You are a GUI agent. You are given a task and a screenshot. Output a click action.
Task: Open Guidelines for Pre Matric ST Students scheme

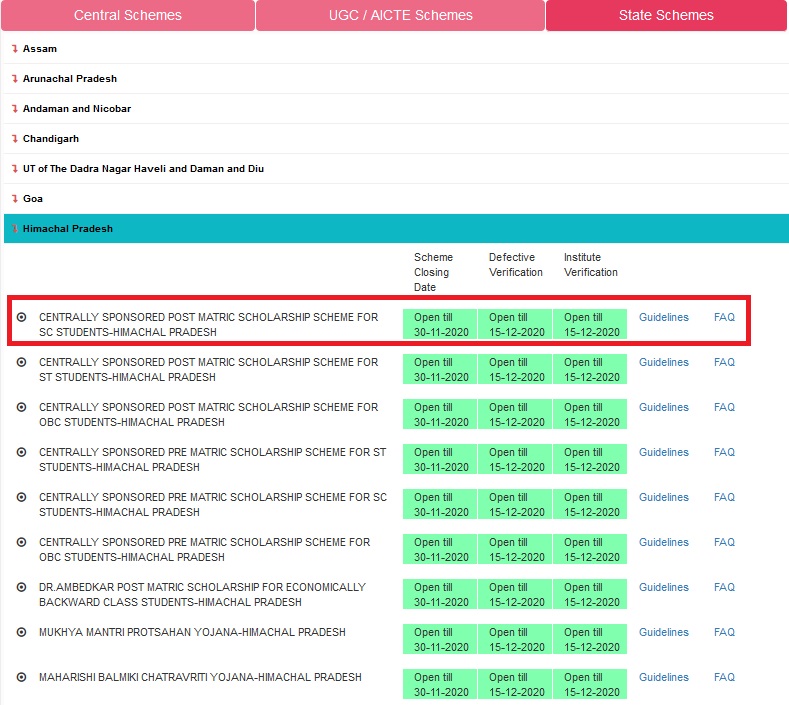[x=664, y=452]
